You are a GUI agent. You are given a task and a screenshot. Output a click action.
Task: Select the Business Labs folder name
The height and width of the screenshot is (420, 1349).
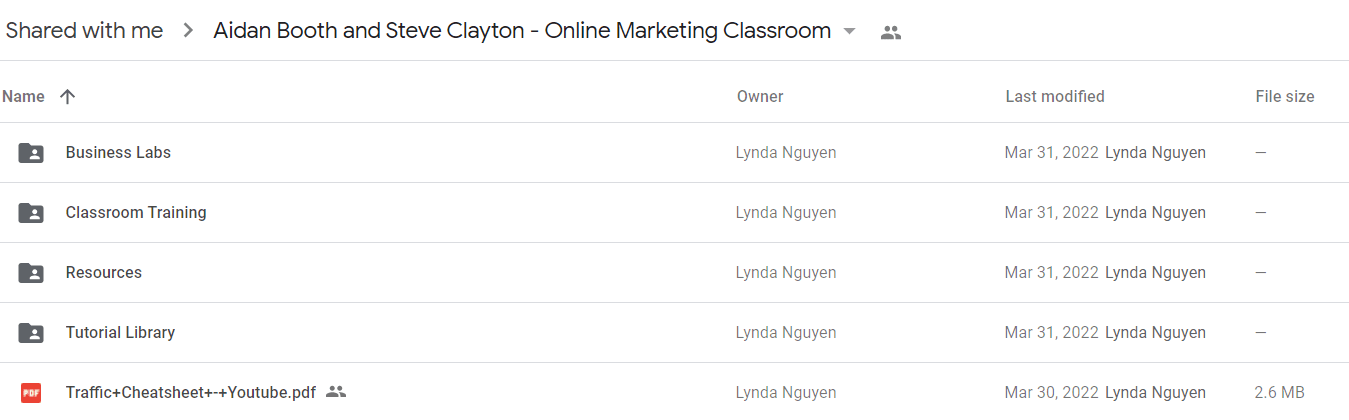point(118,153)
